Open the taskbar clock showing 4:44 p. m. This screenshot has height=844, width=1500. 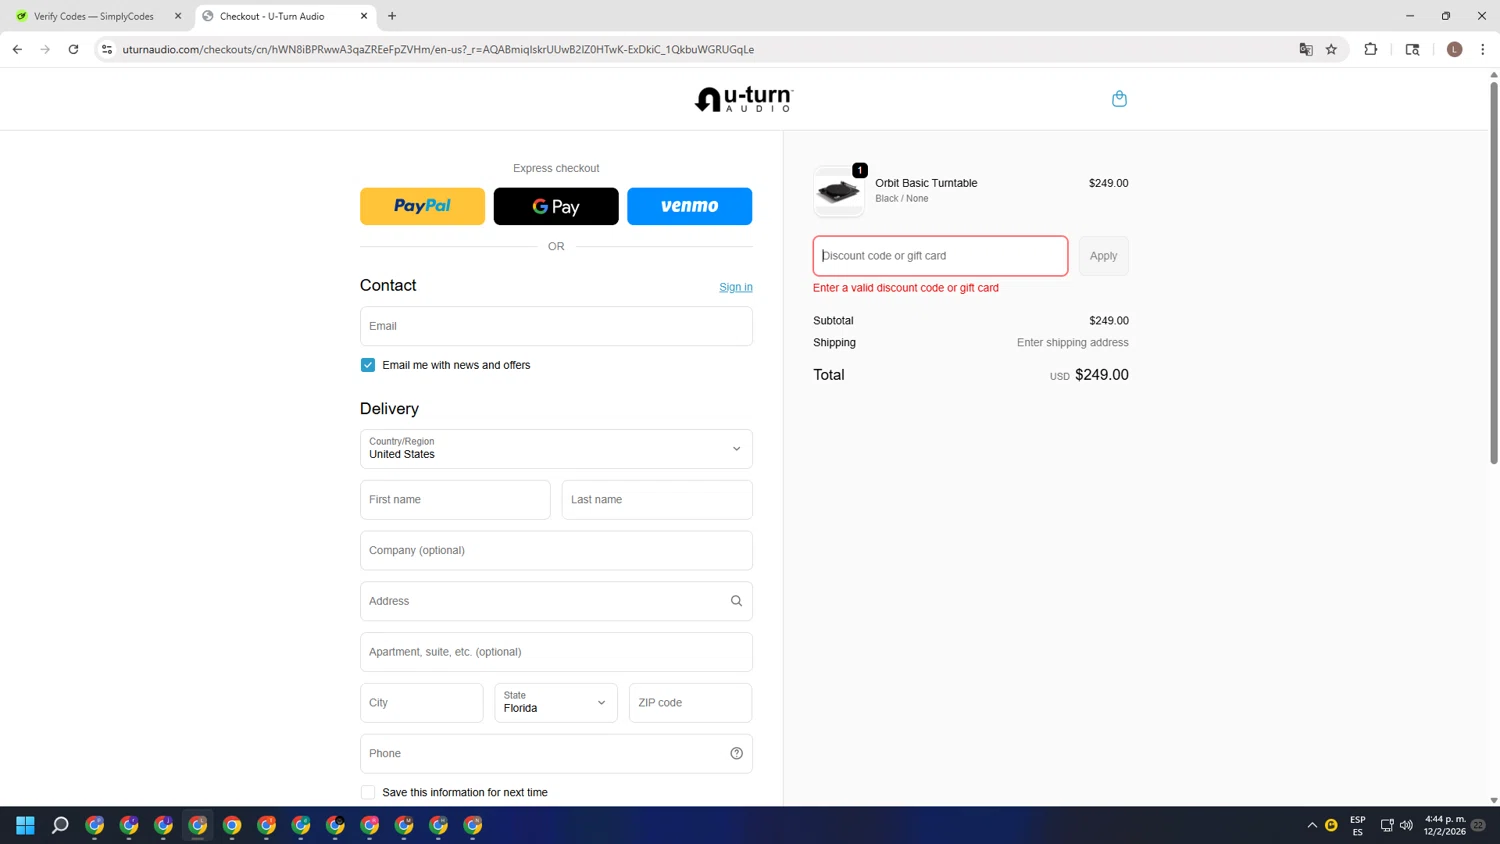(1445, 825)
